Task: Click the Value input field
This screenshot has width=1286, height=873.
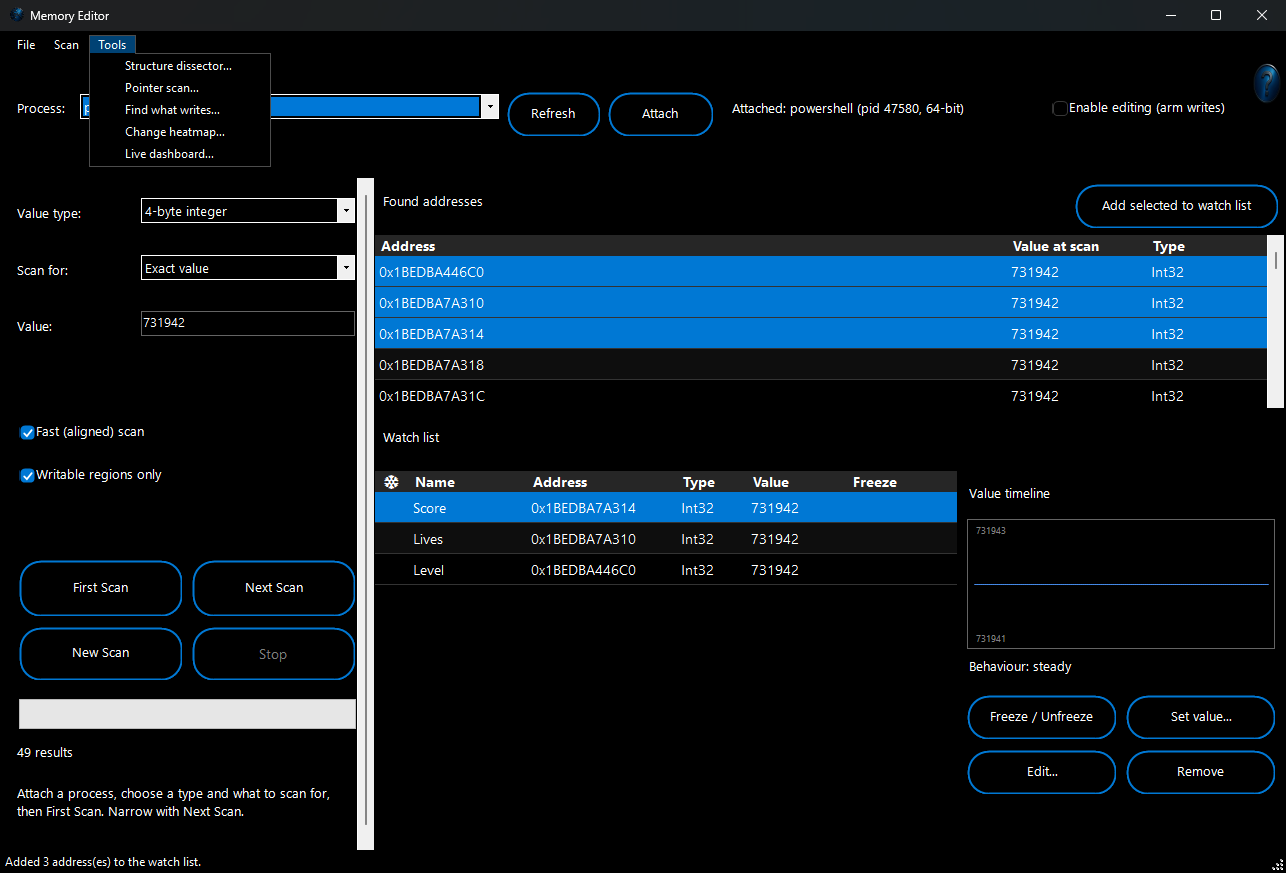Action: click(x=248, y=323)
